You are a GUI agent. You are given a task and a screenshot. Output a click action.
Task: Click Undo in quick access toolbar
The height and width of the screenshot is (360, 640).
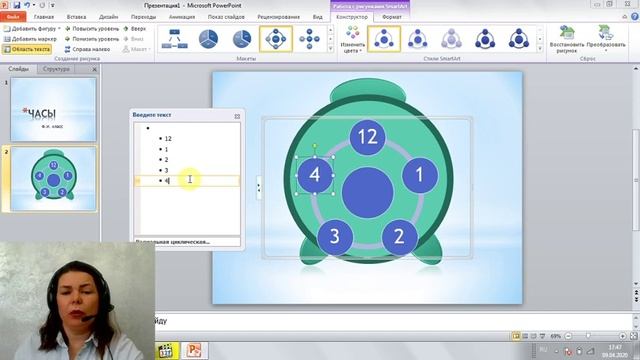pos(27,5)
